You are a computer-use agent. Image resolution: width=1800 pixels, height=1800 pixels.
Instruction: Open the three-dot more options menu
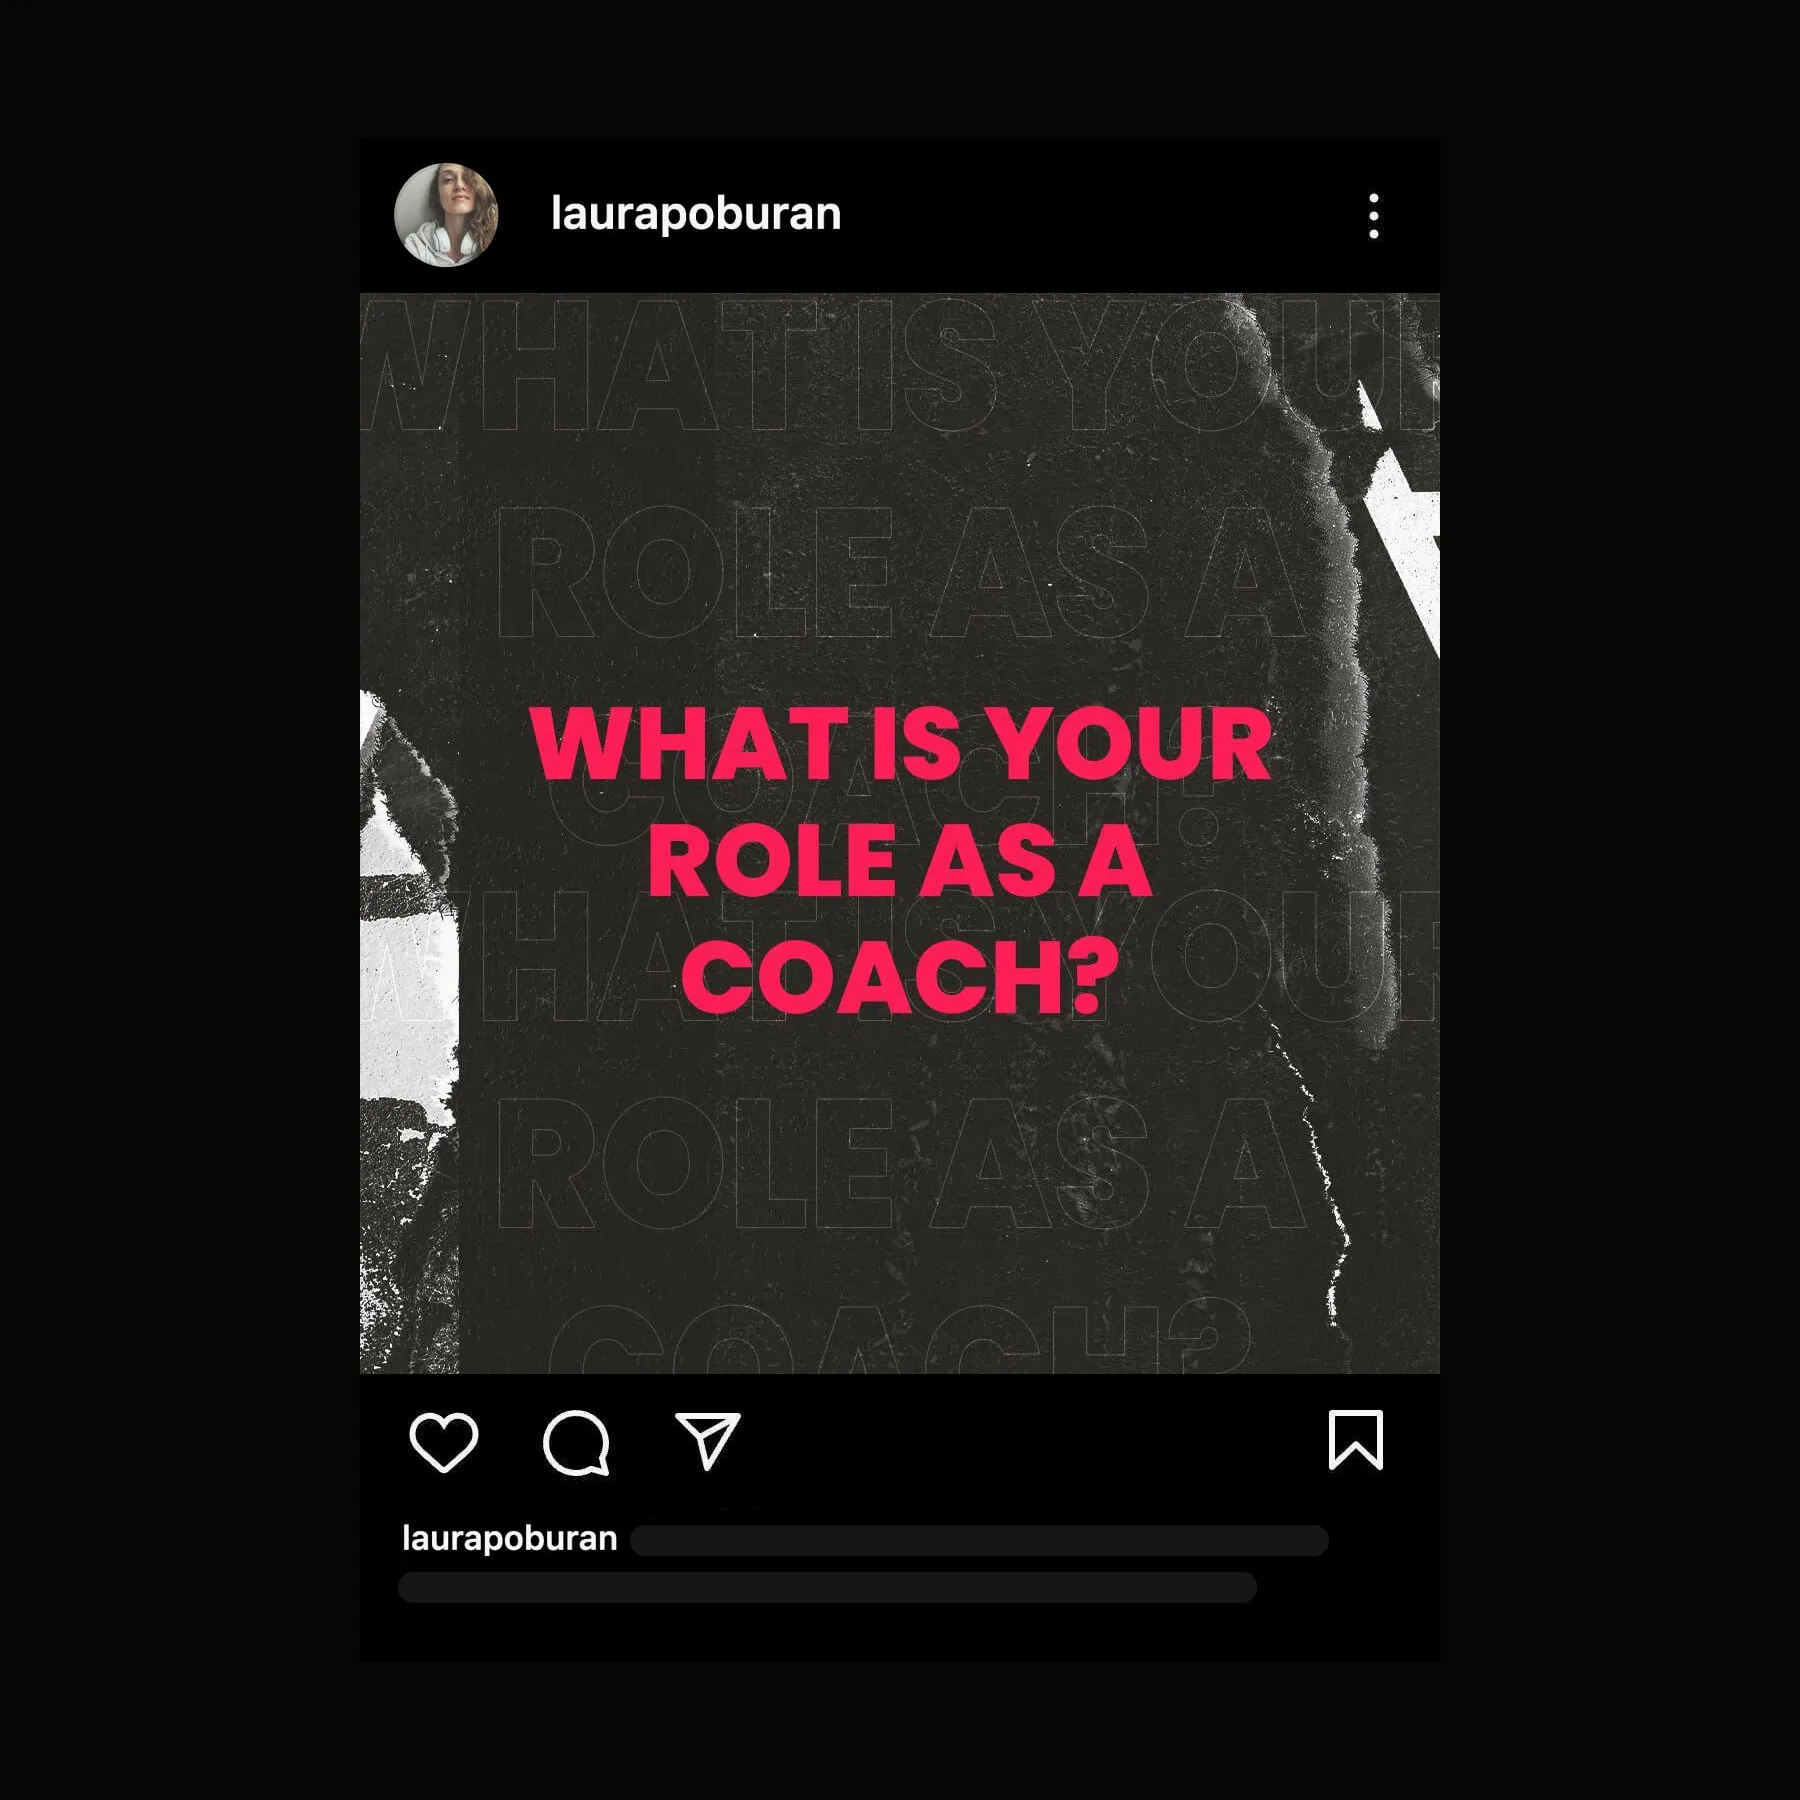[1374, 216]
